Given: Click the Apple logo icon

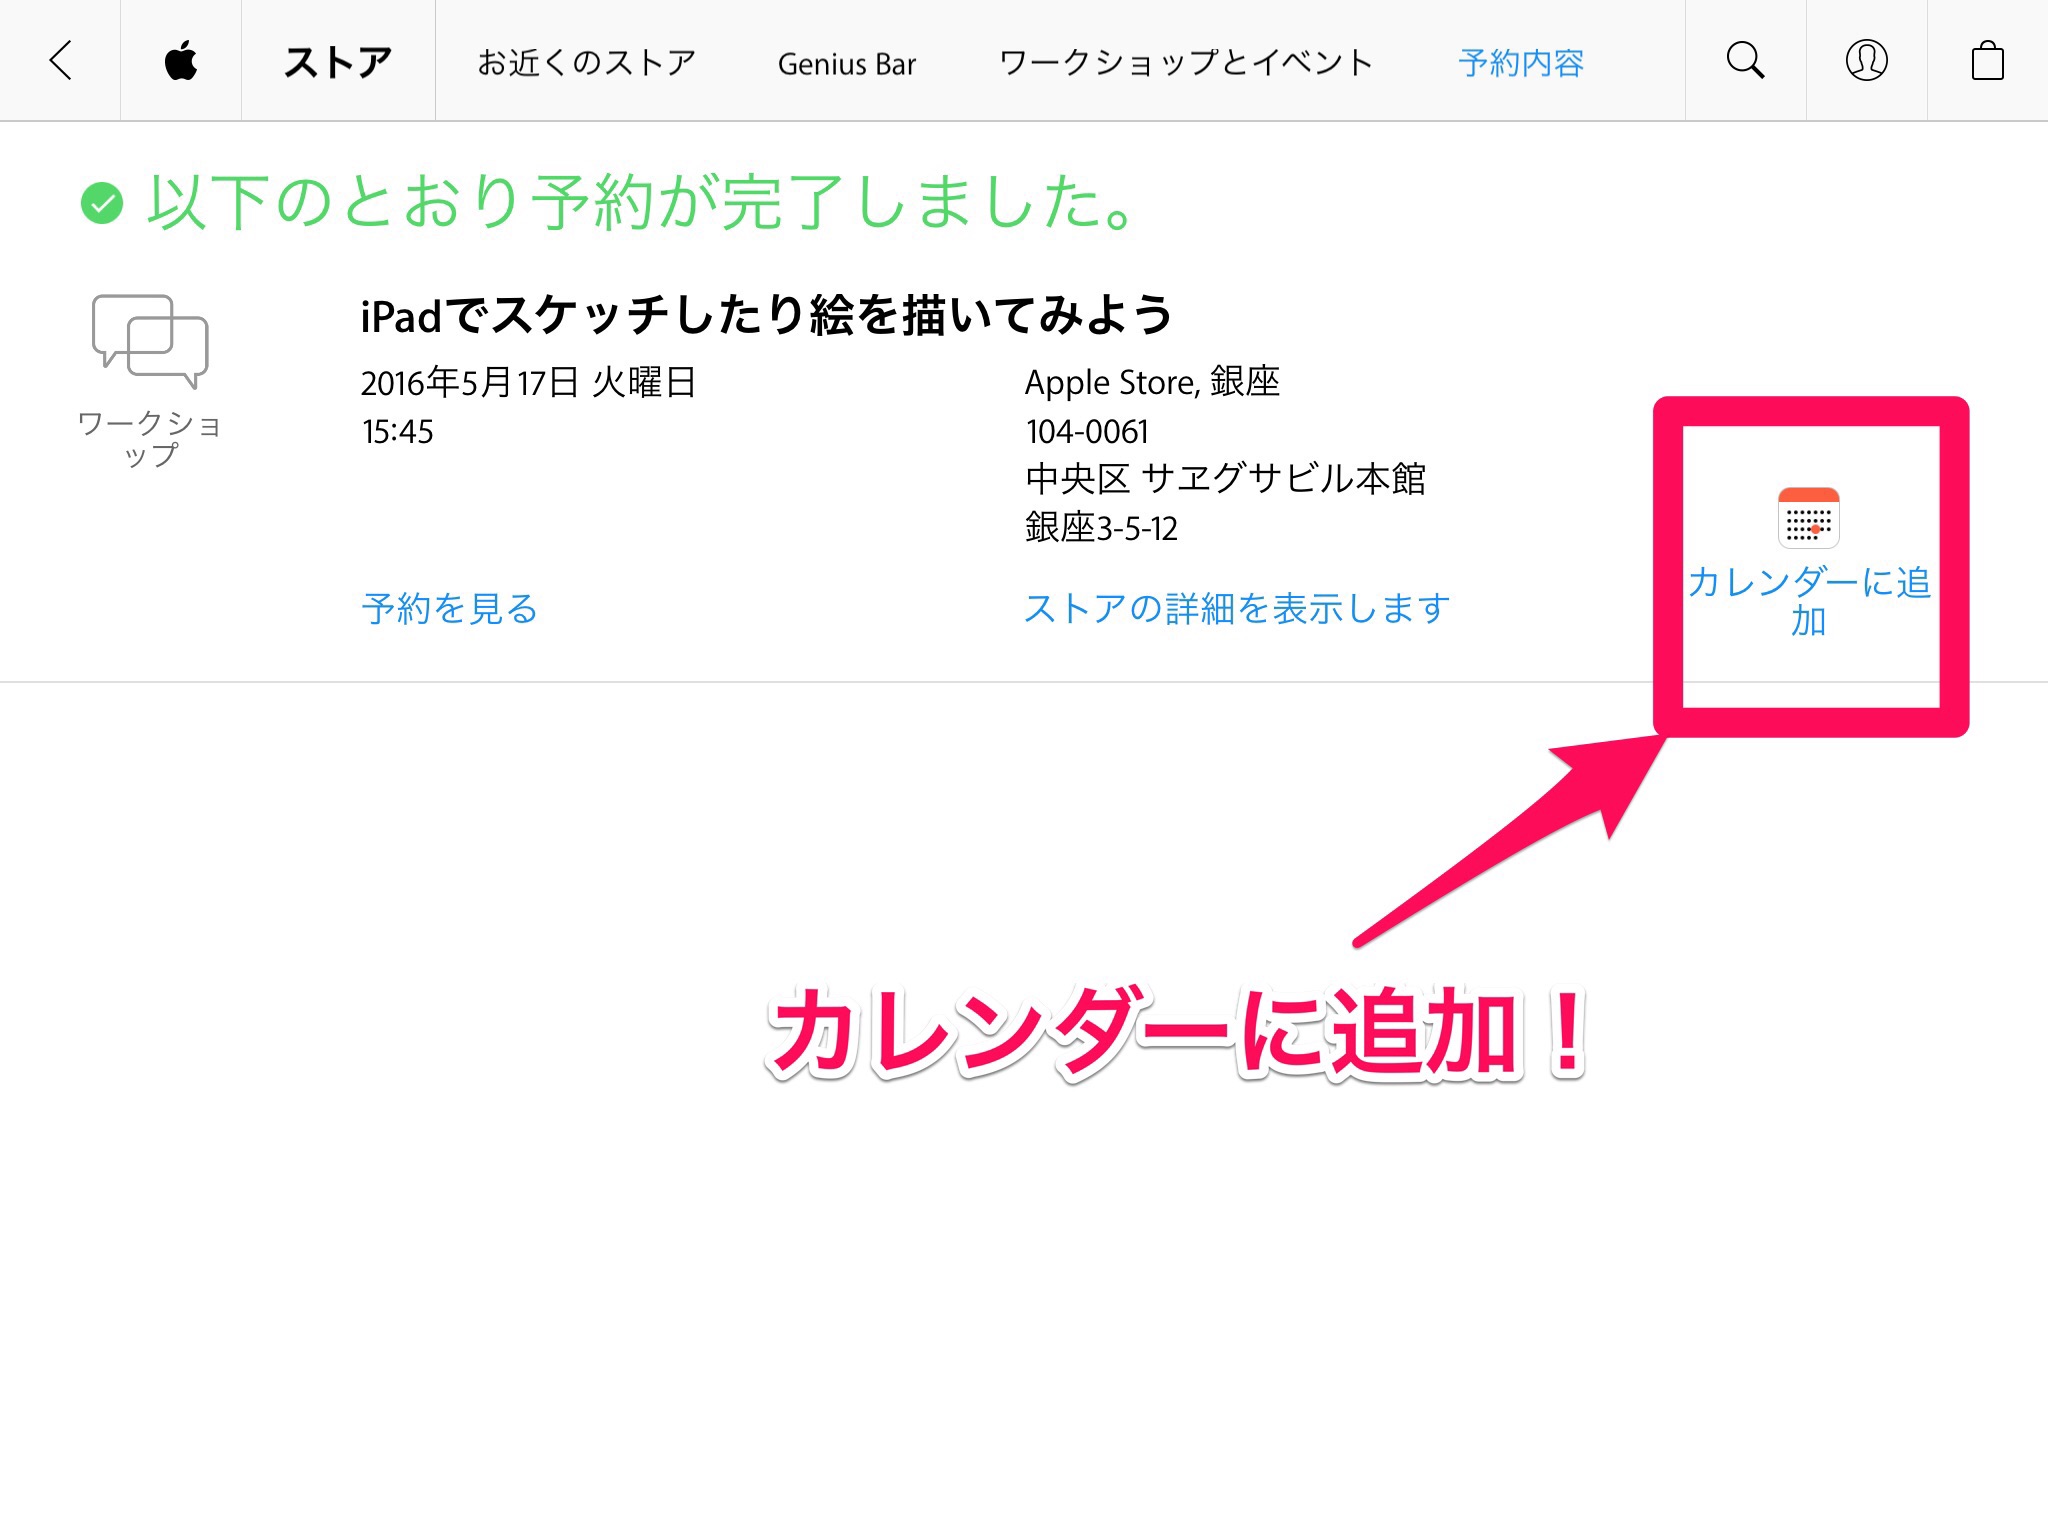Looking at the screenshot, I should tap(181, 61).
